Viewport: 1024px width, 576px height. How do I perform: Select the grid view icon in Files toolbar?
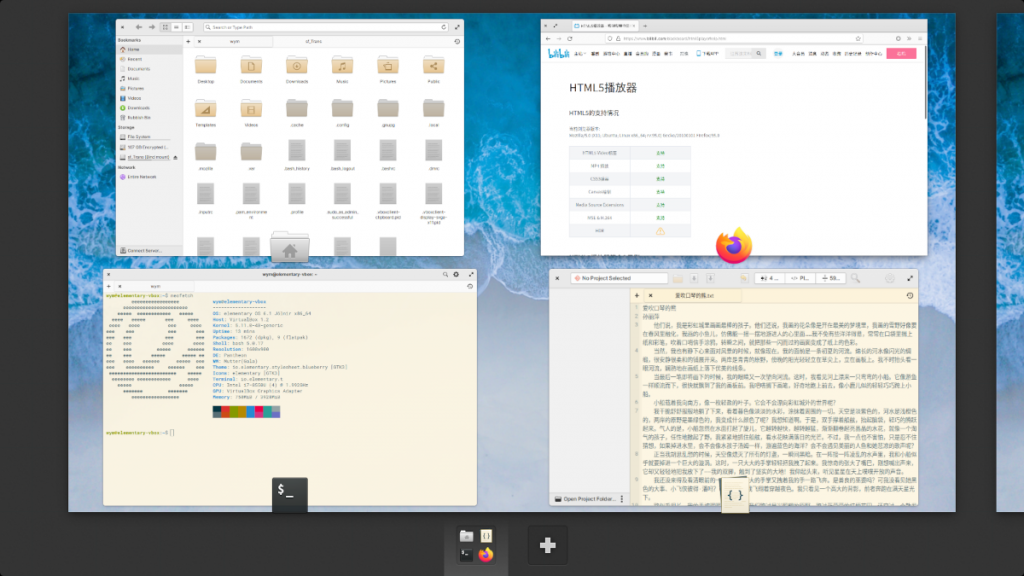(x=165, y=27)
